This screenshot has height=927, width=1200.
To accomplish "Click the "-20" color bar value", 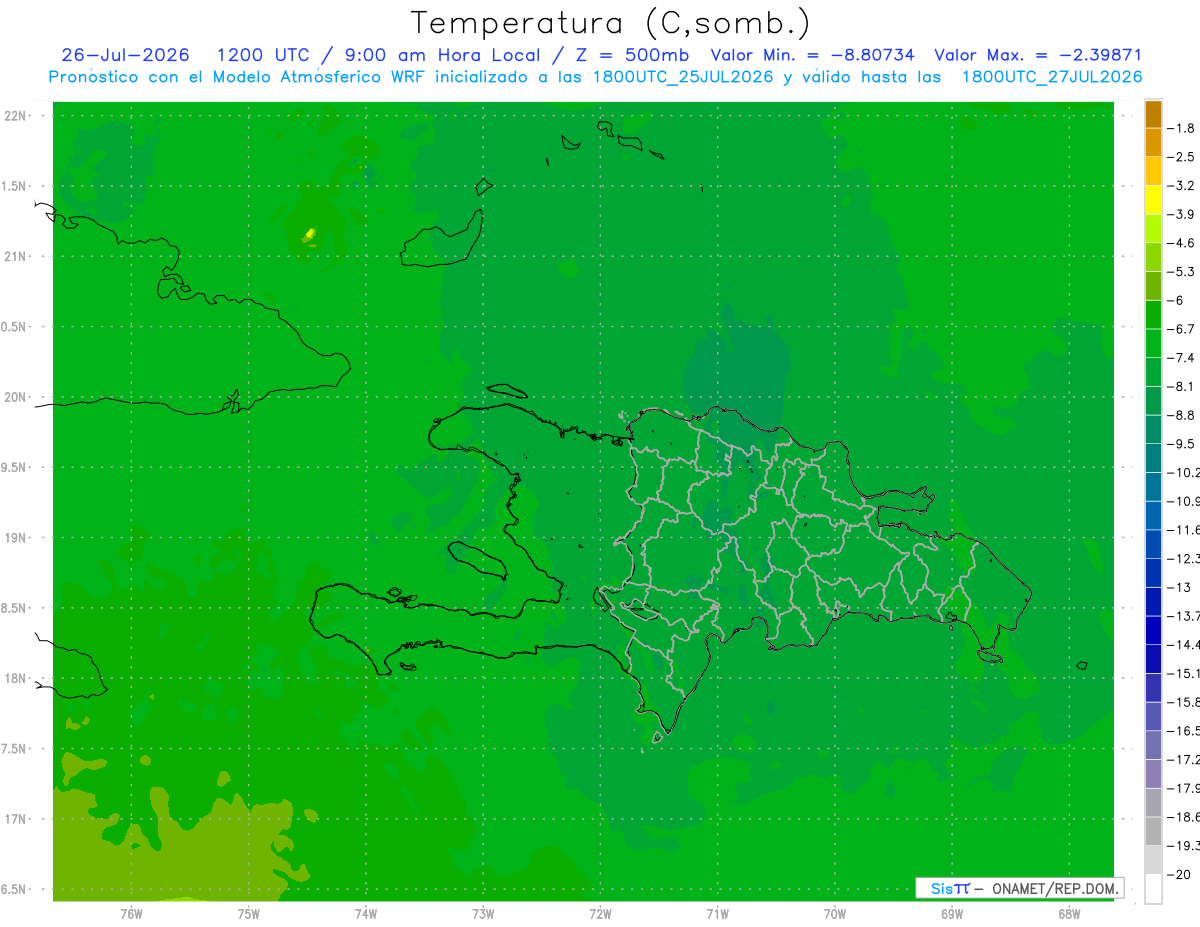I will [1179, 874].
